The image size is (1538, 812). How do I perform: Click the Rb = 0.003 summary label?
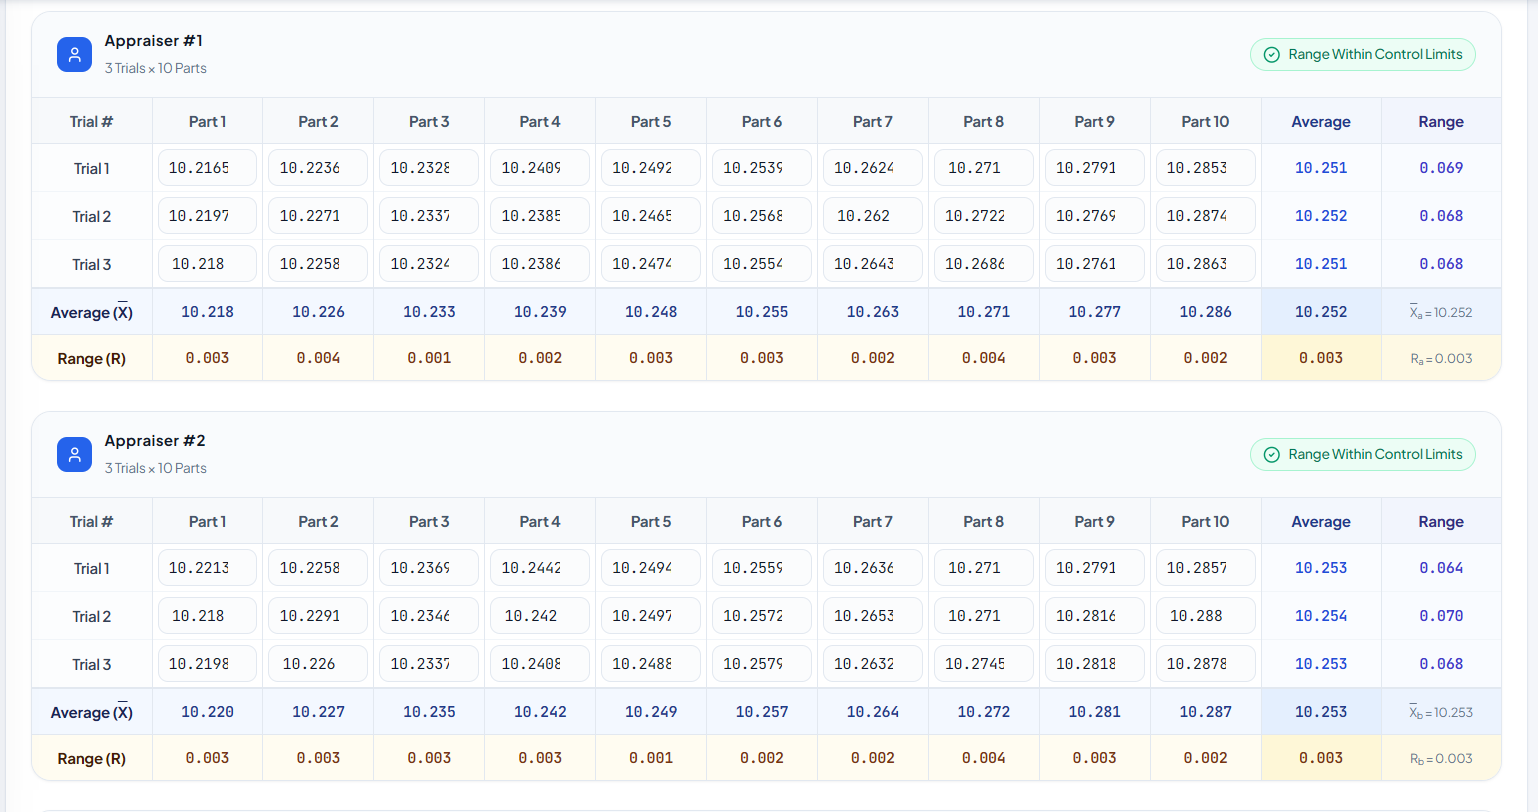[x=1441, y=758]
